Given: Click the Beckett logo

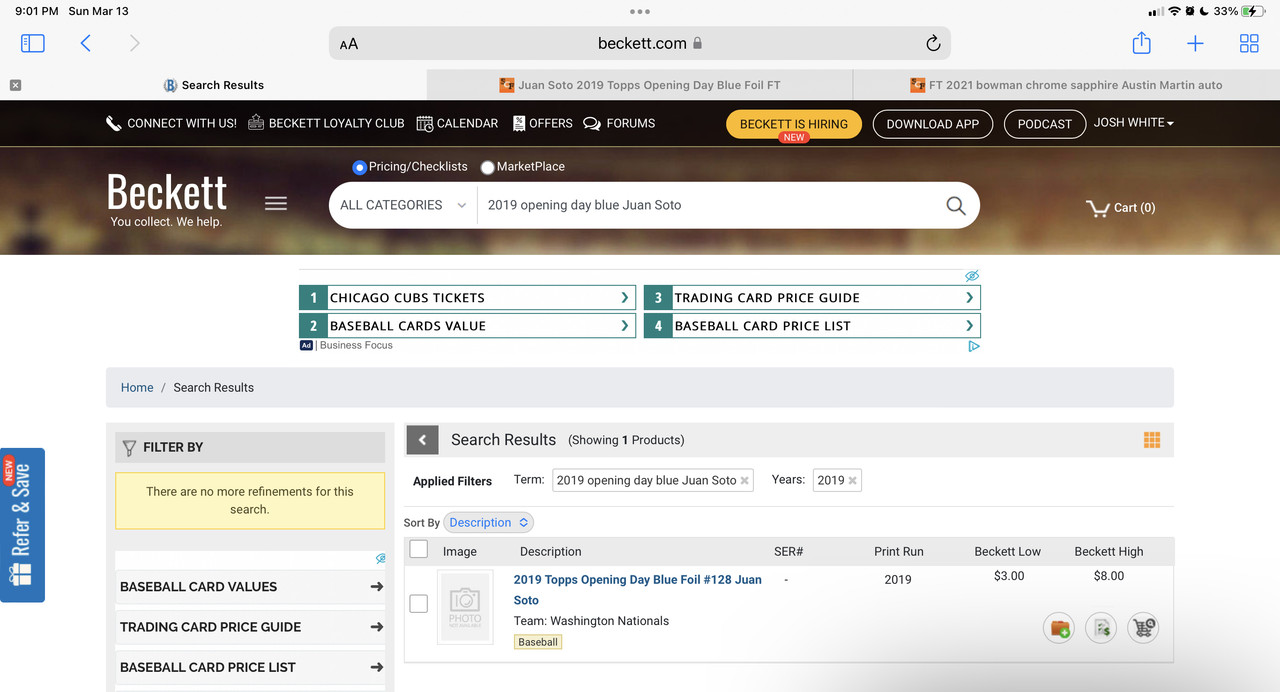Looking at the screenshot, I should (x=167, y=198).
